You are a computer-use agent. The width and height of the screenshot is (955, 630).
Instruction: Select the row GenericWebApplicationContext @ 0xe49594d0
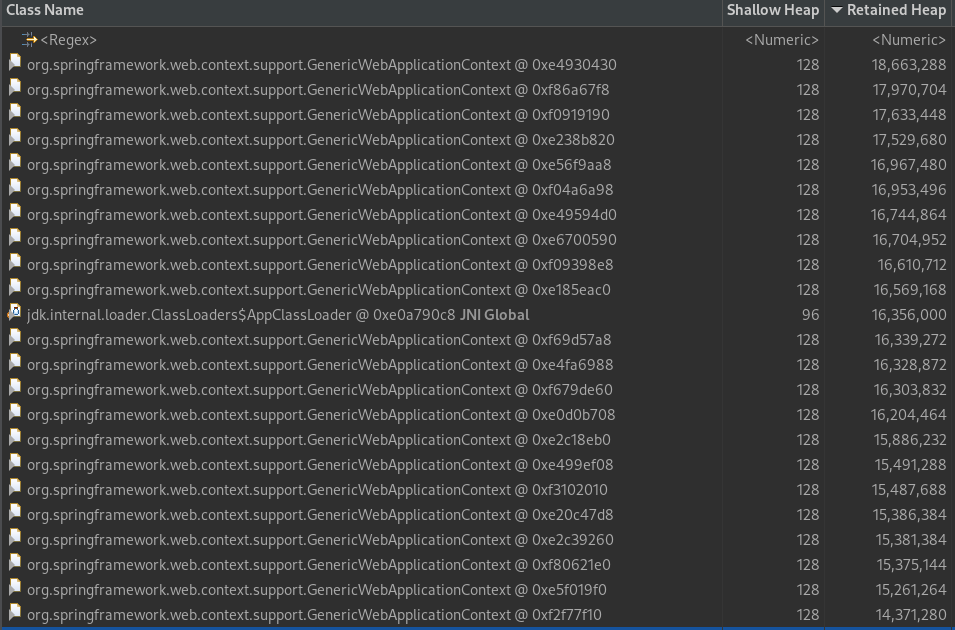478,214
